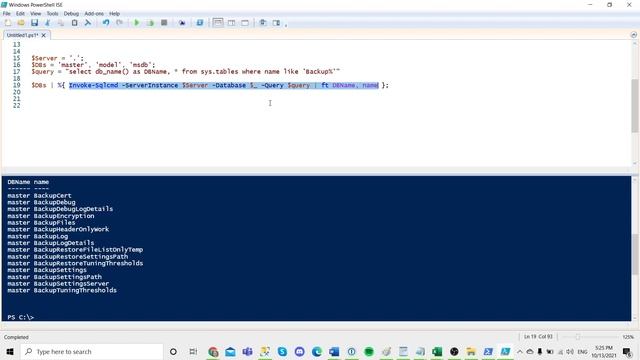Click the 'master BackupHeaderOnlyWork' output row
The width and height of the screenshot is (640, 360).
58,229
